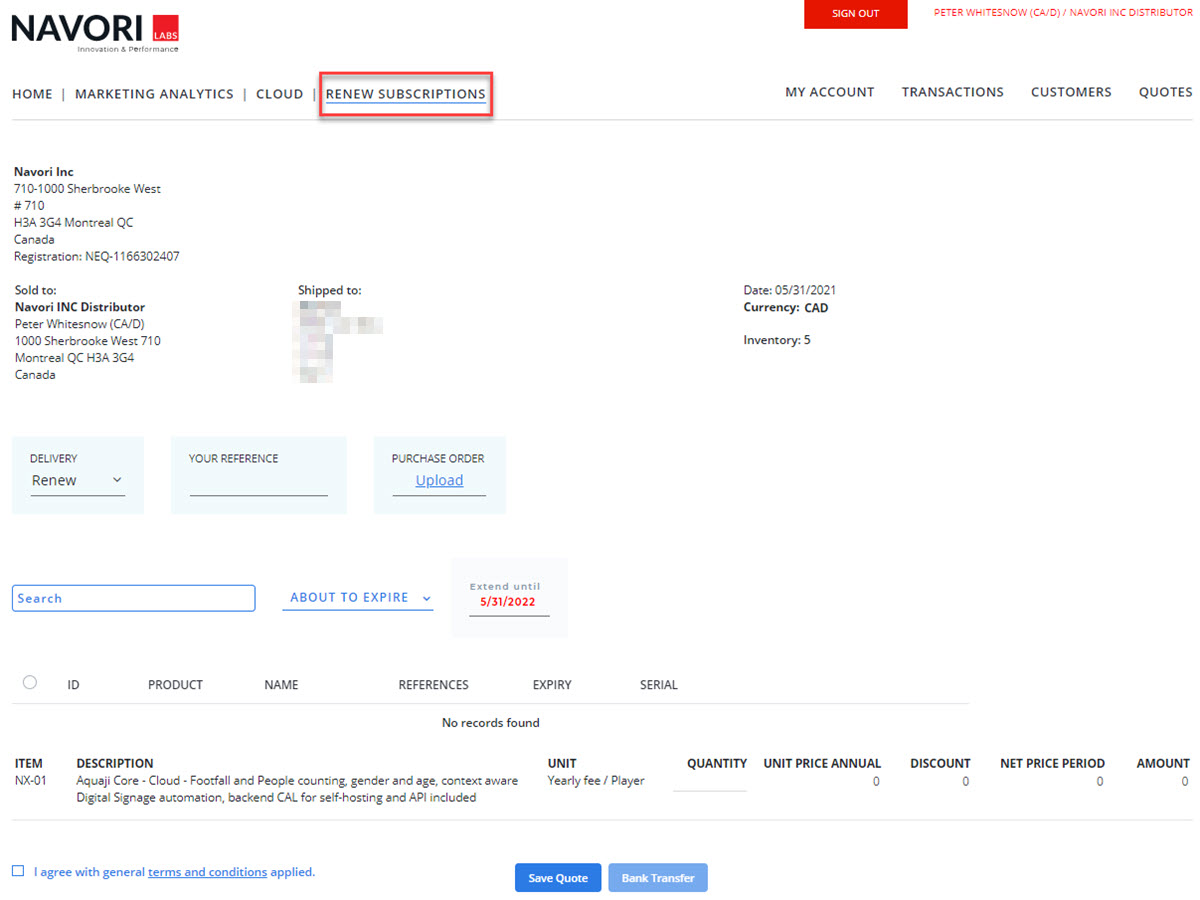Focus the Search box
The image size is (1200, 900).
pyautogui.click(x=133, y=598)
